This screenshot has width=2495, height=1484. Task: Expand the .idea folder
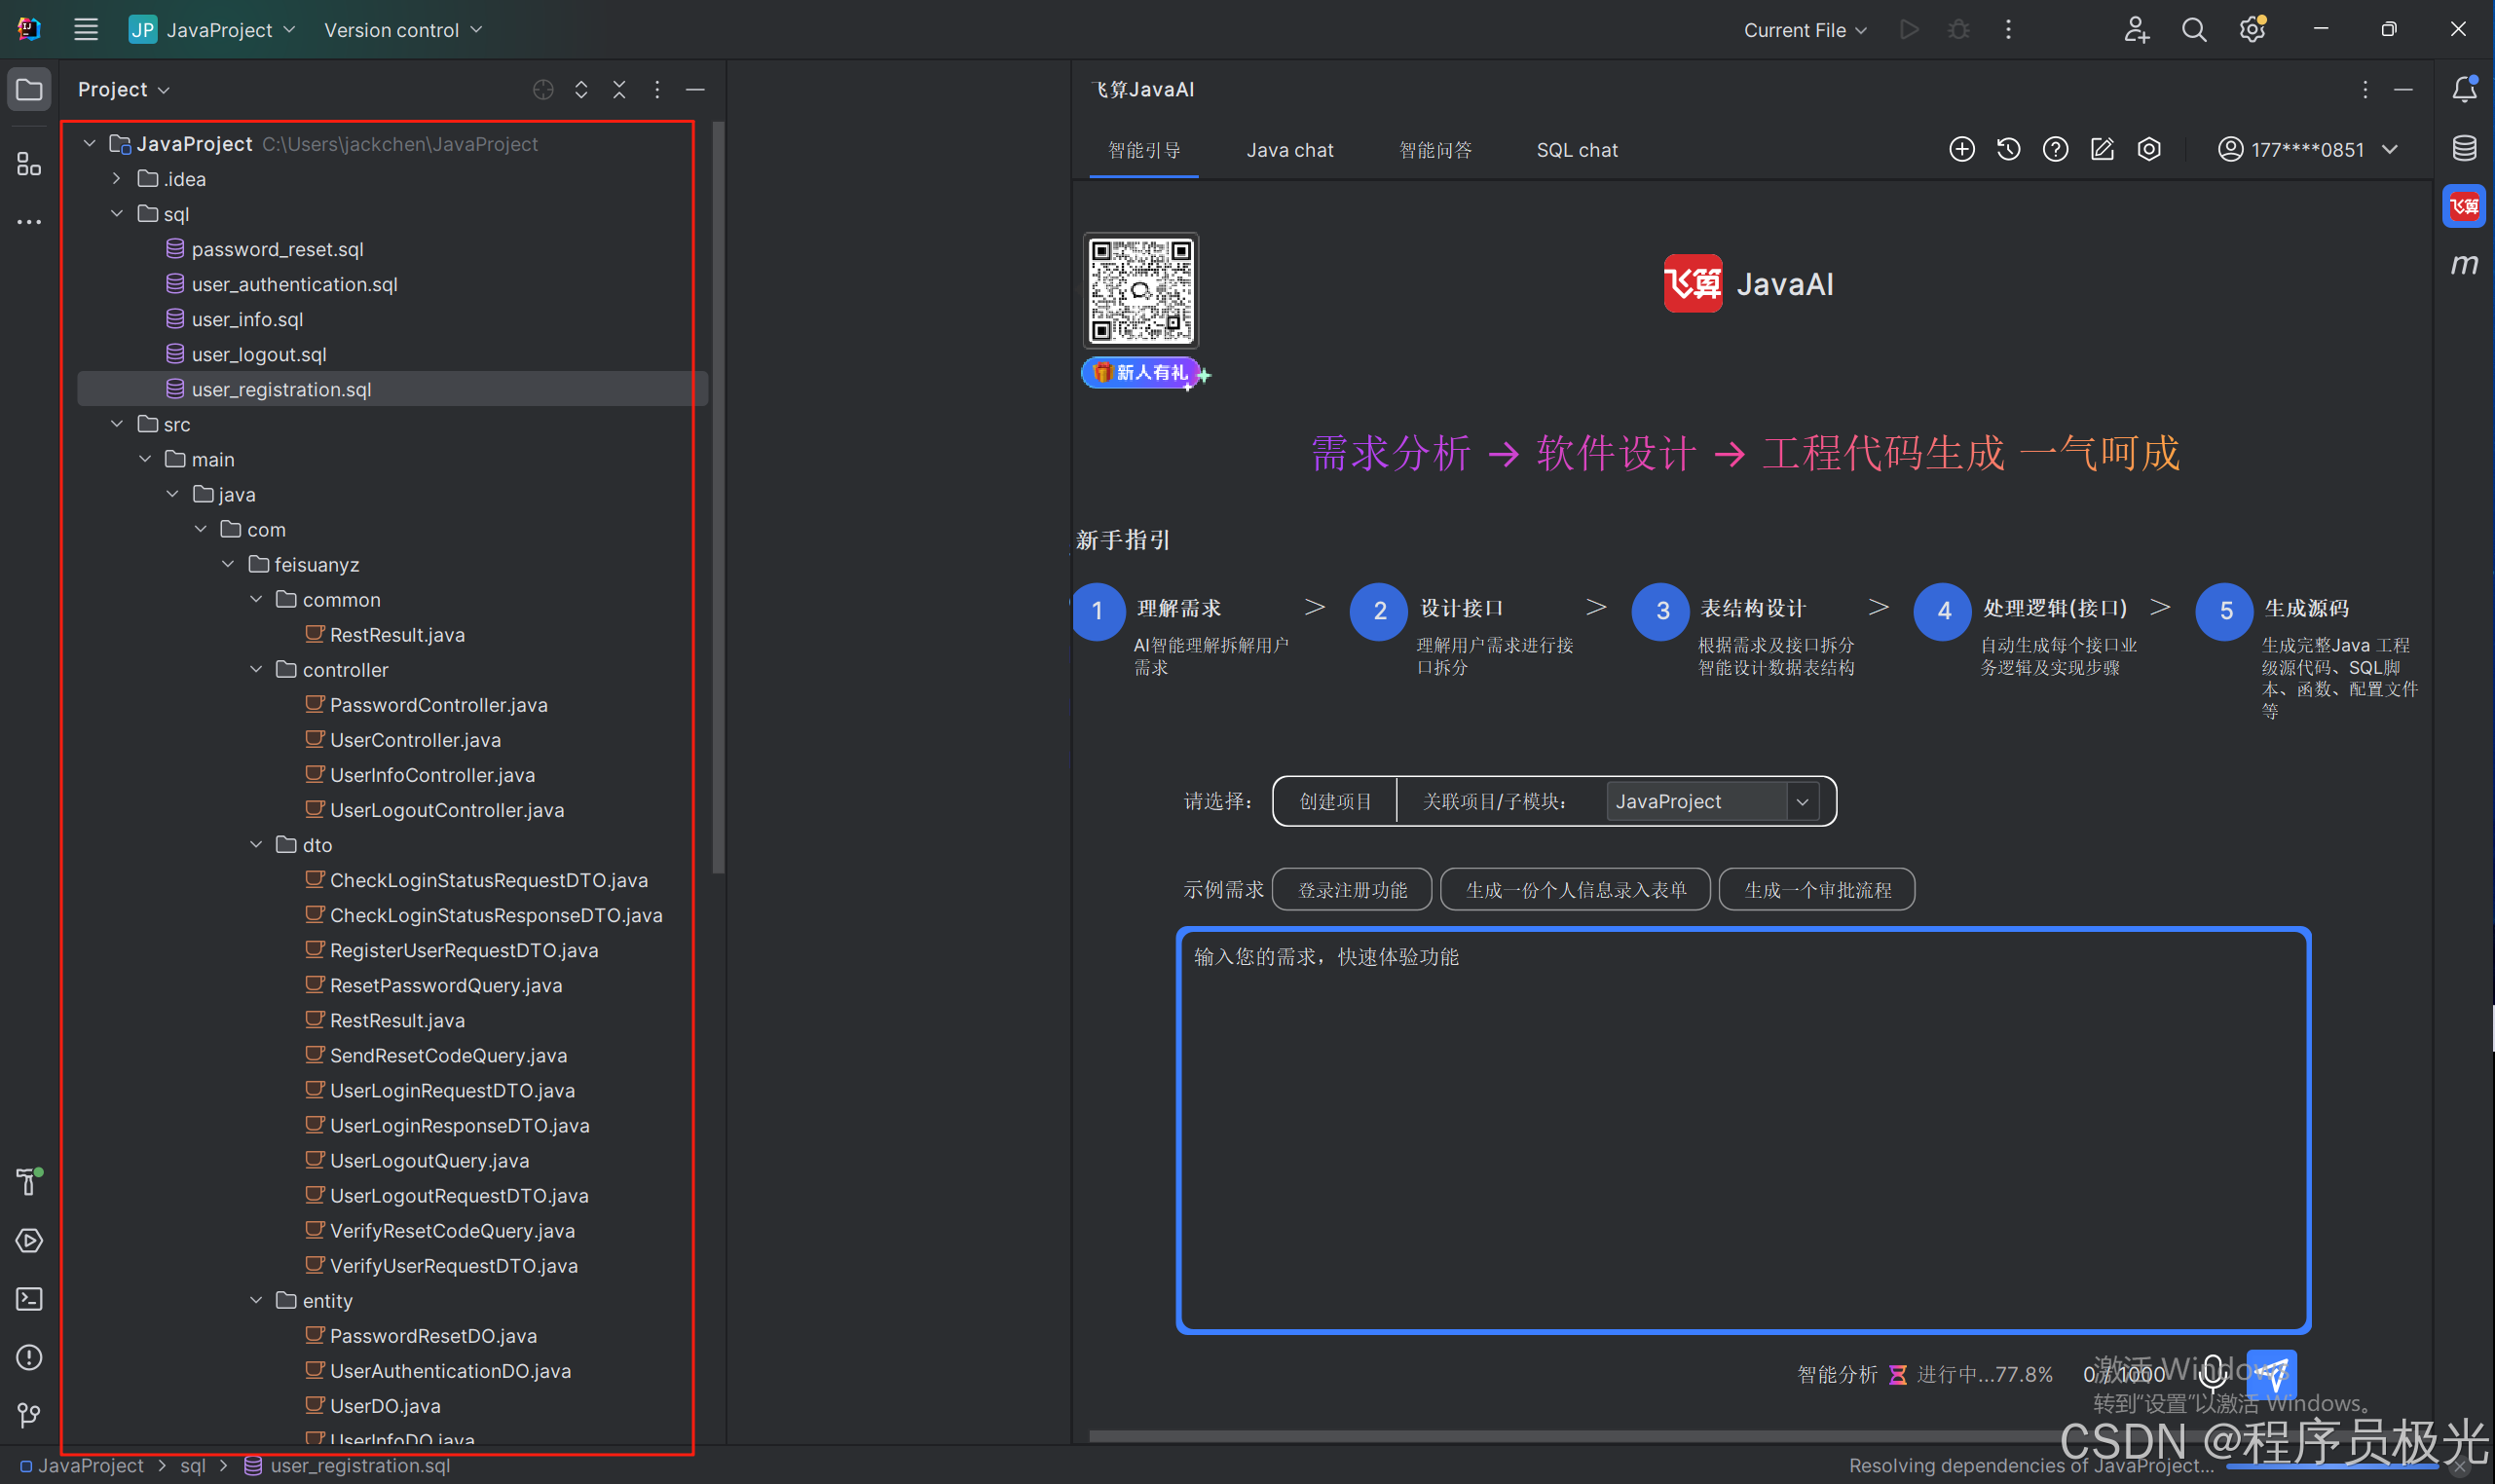(117, 179)
